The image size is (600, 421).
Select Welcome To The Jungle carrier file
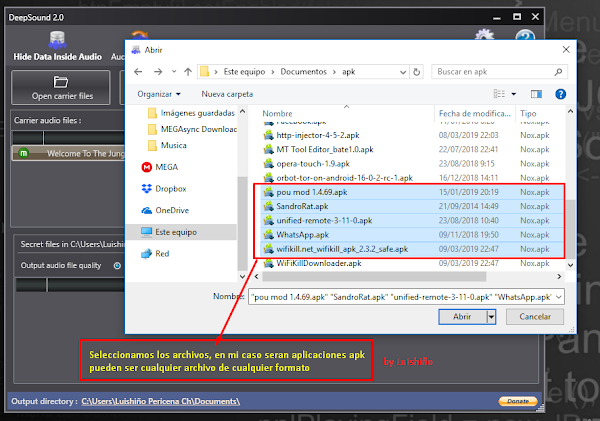69,153
